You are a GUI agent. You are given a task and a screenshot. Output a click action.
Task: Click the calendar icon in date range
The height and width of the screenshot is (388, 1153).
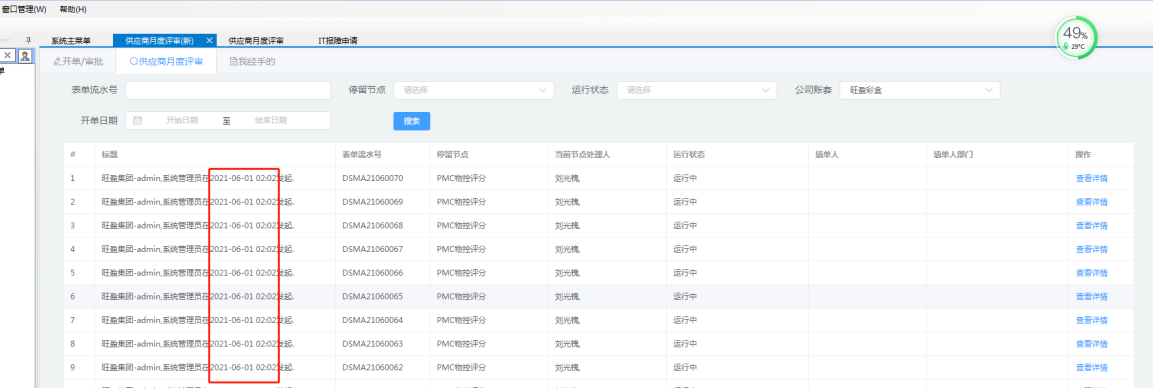pos(138,121)
